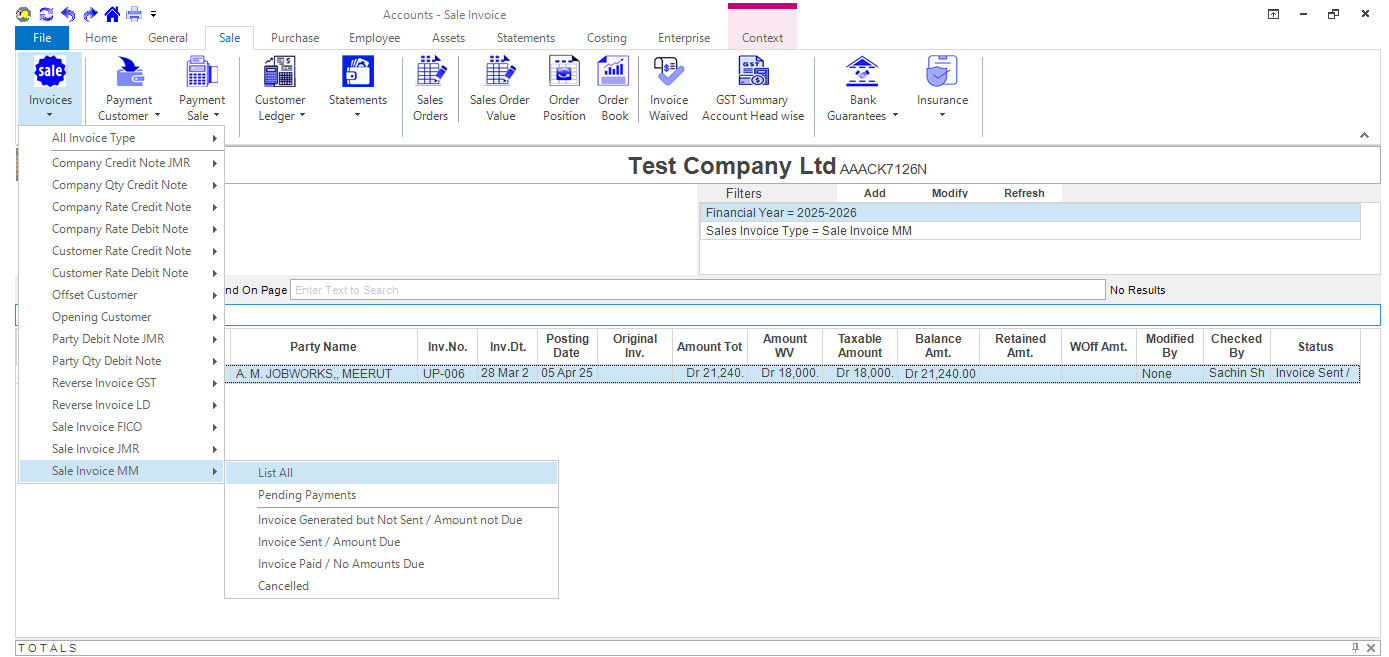Switch to the Purchase ribbon tab

coord(295,38)
